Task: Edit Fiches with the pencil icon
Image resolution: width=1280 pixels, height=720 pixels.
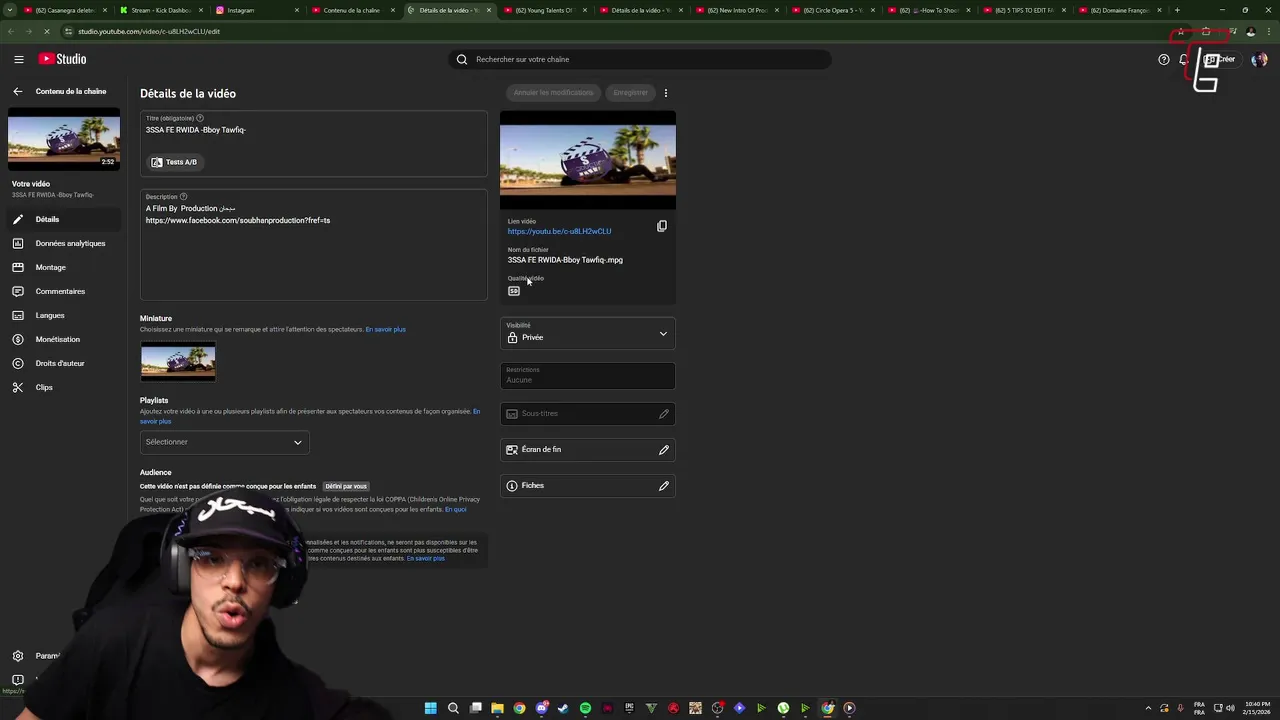Action: coord(663,486)
